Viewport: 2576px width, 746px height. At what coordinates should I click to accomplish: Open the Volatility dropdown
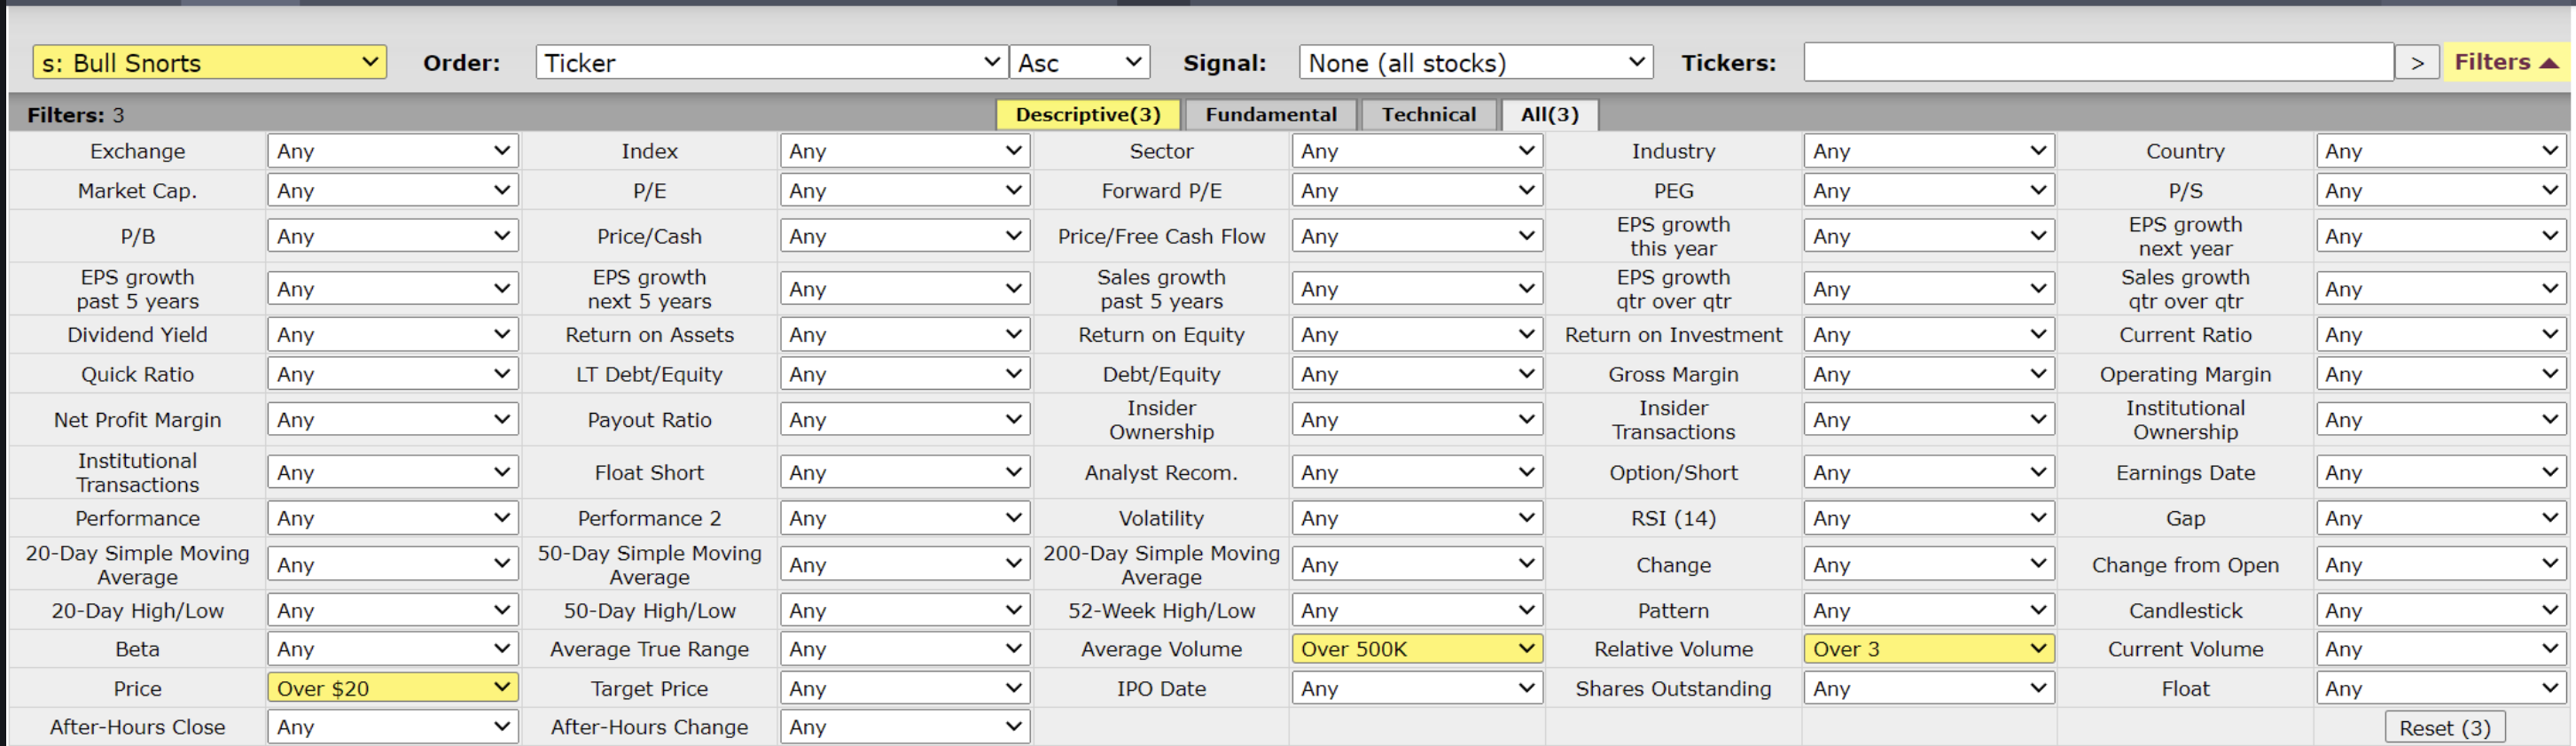tap(1417, 518)
